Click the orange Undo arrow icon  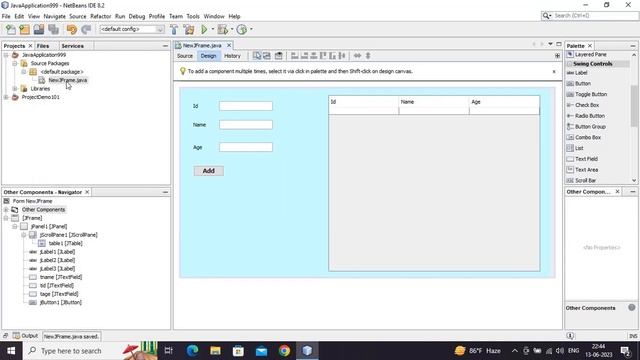[x=71, y=29]
